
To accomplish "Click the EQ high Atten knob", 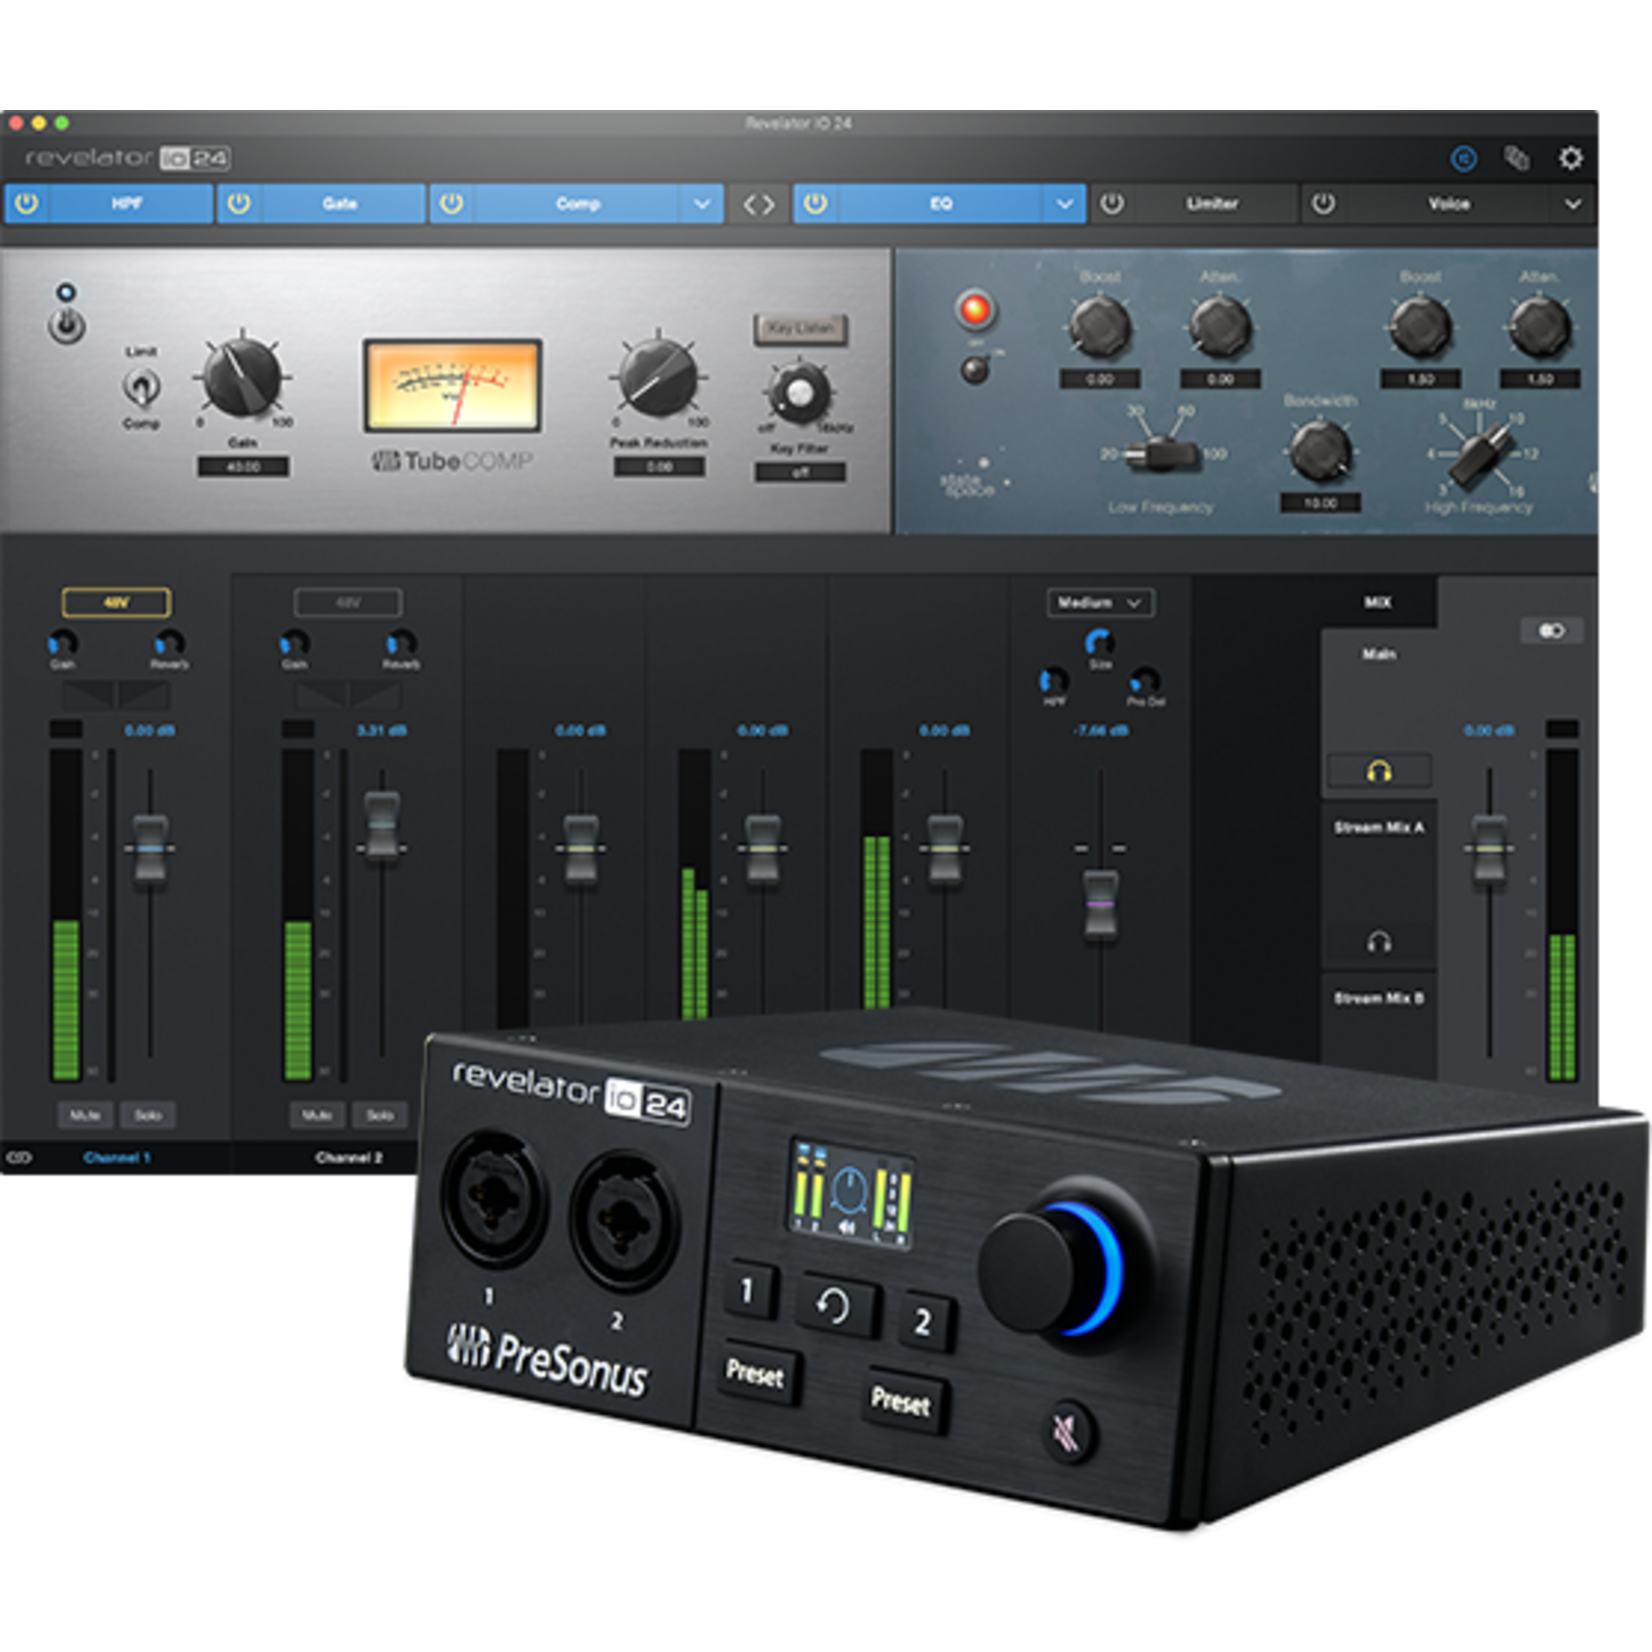I will pyautogui.click(x=1540, y=326).
